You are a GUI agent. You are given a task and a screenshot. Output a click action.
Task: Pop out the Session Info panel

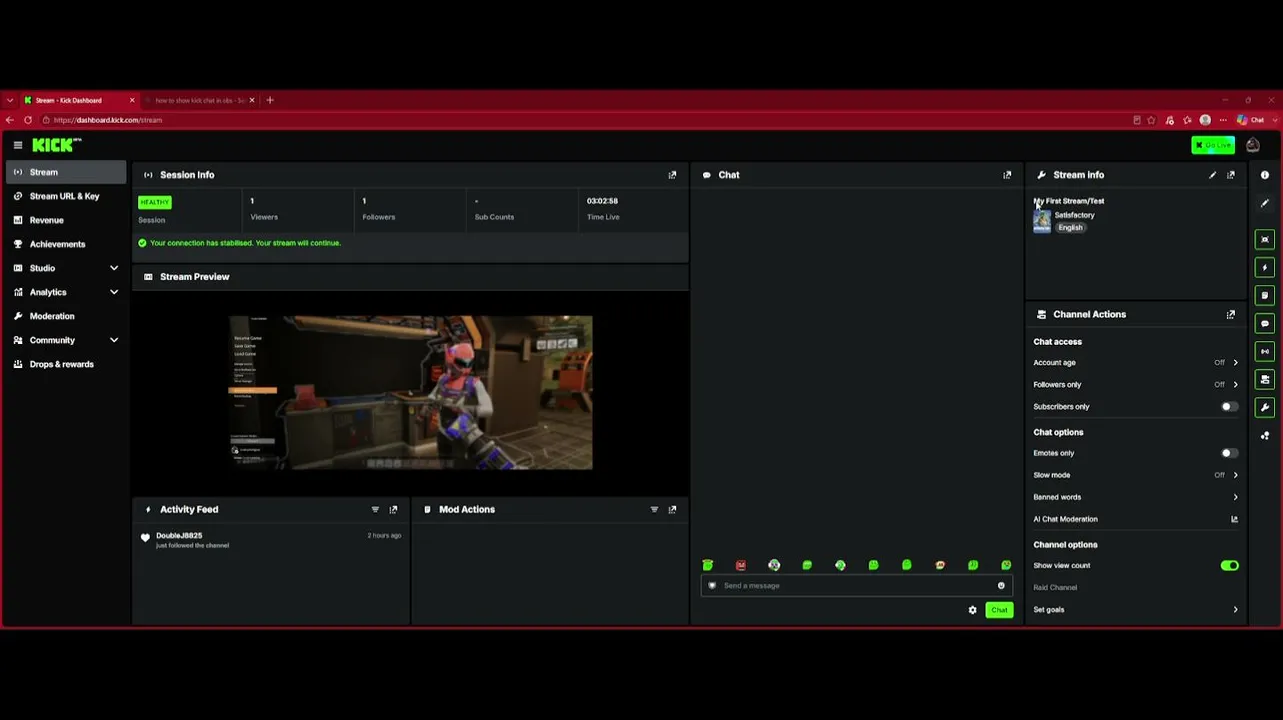click(672, 175)
